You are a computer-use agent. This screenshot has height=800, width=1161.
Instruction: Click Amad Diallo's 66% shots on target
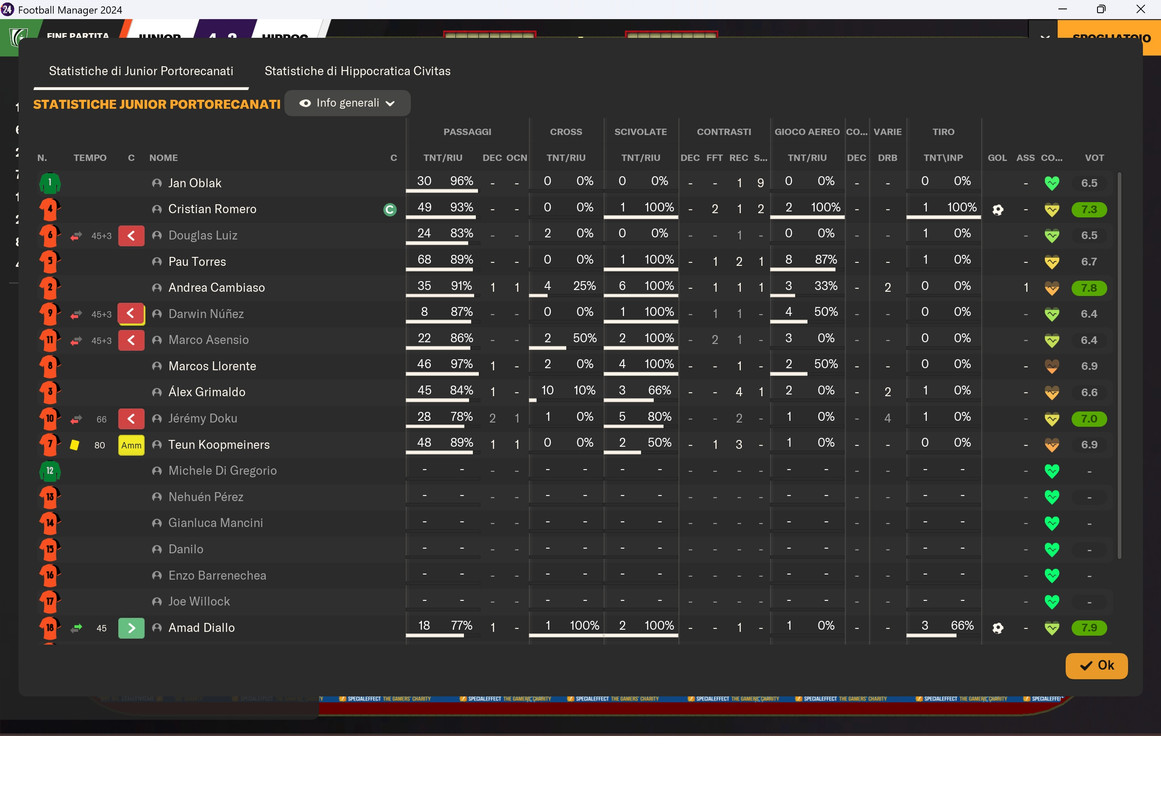click(962, 626)
